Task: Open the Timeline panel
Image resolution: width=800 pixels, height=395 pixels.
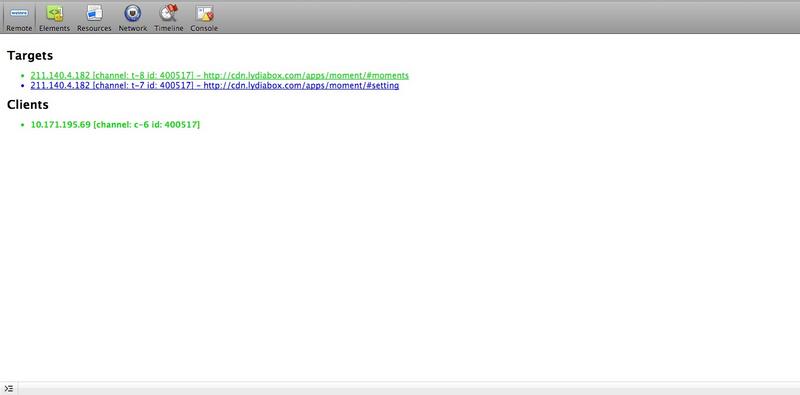Action: pos(168,18)
